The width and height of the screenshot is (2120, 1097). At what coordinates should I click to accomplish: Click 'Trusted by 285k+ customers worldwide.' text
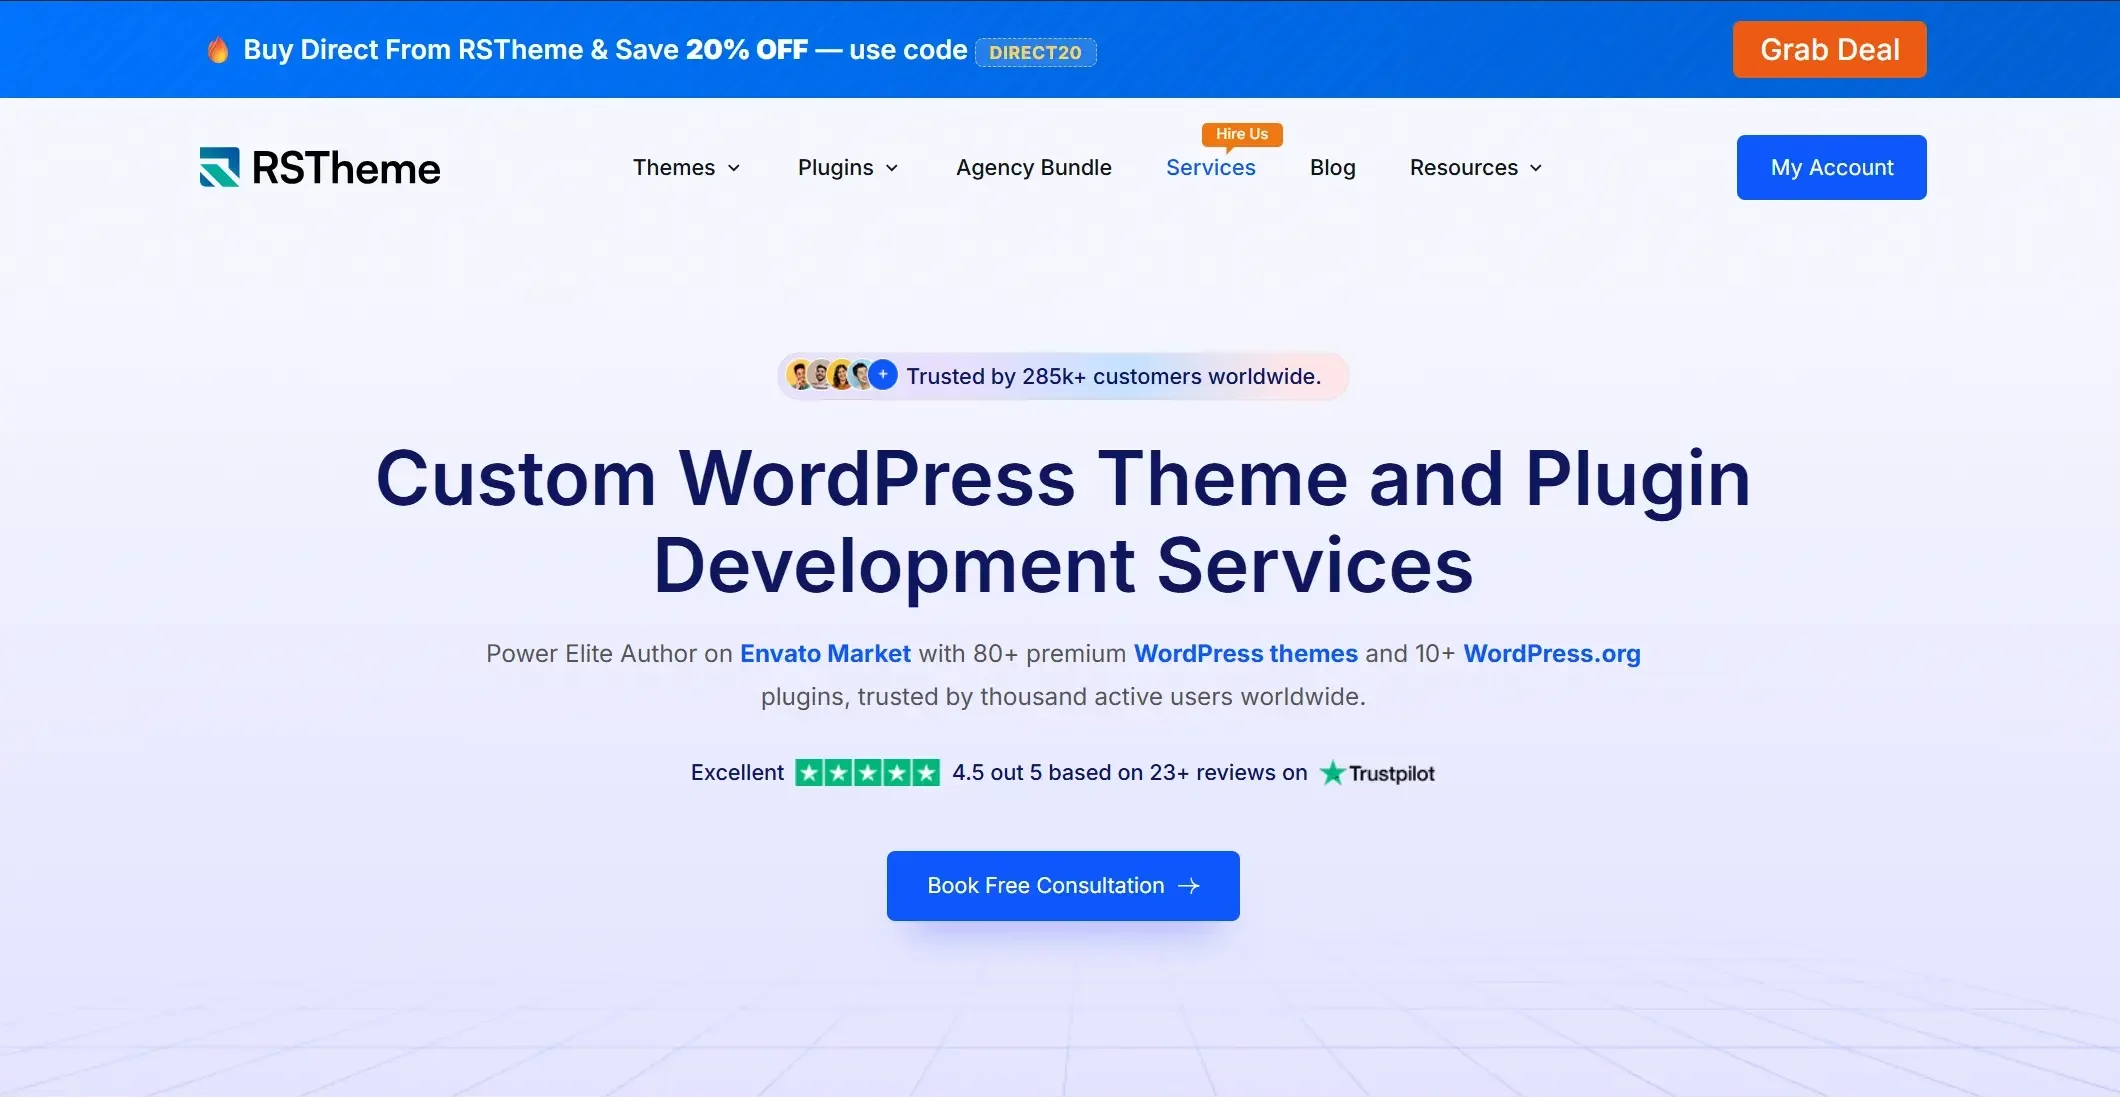point(1113,376)
